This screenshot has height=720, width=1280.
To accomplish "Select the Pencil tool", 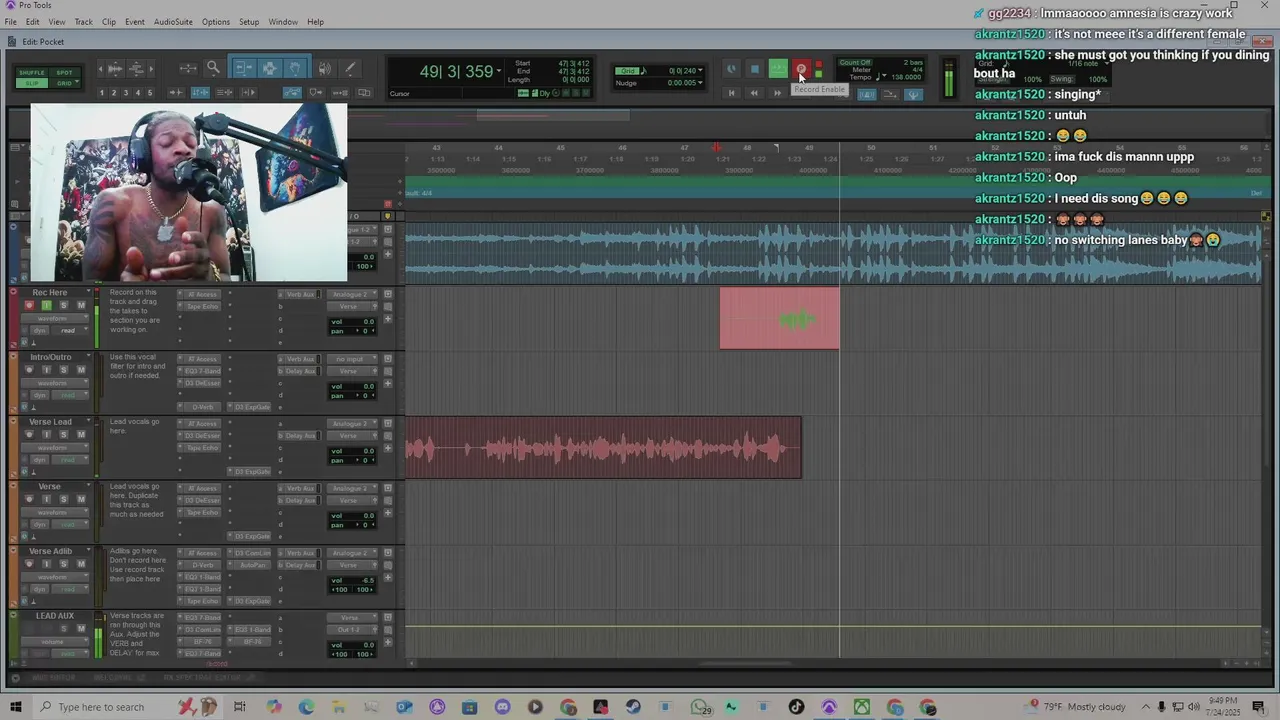I will tap(350, 69).
